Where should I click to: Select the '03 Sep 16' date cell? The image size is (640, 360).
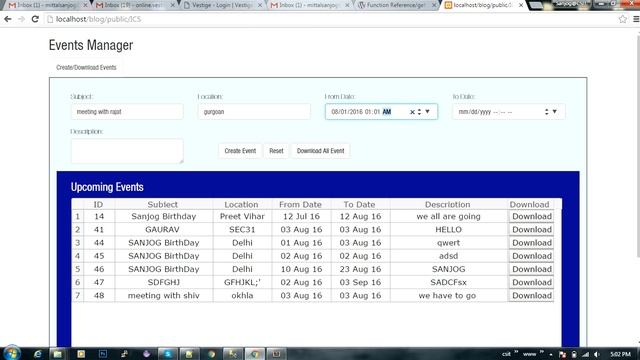coord(360,282)
